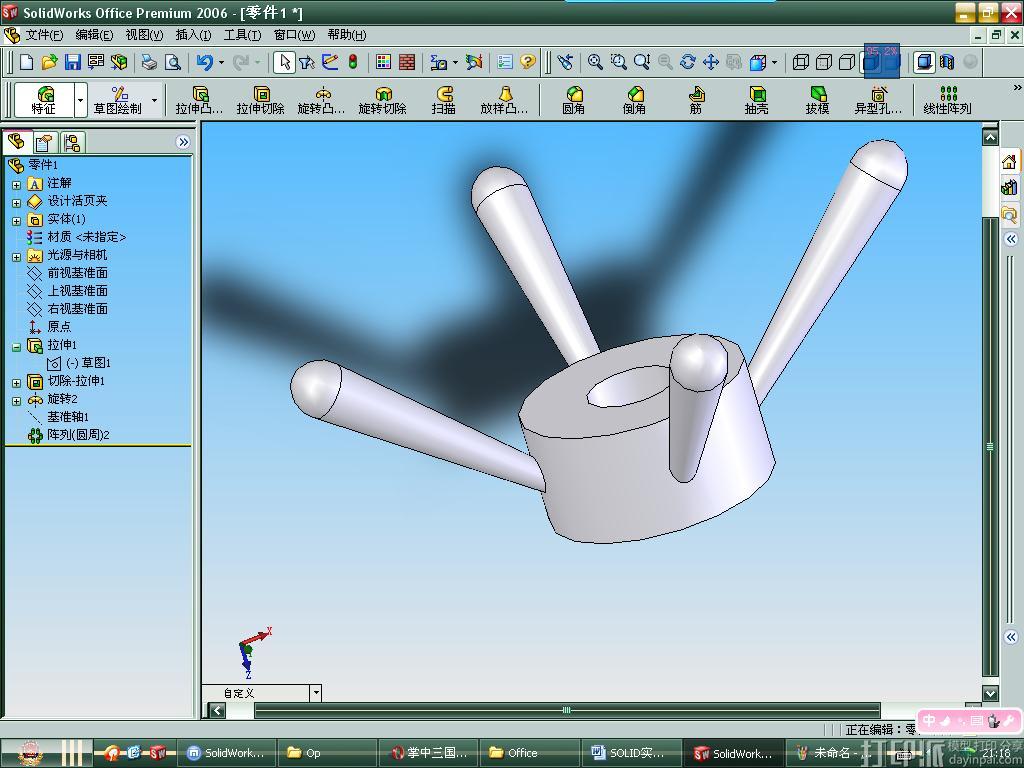The width and height of the screenshot is (1024, 768).
Task: Switch to the PropertyManager tab
Action: [45, 142]
